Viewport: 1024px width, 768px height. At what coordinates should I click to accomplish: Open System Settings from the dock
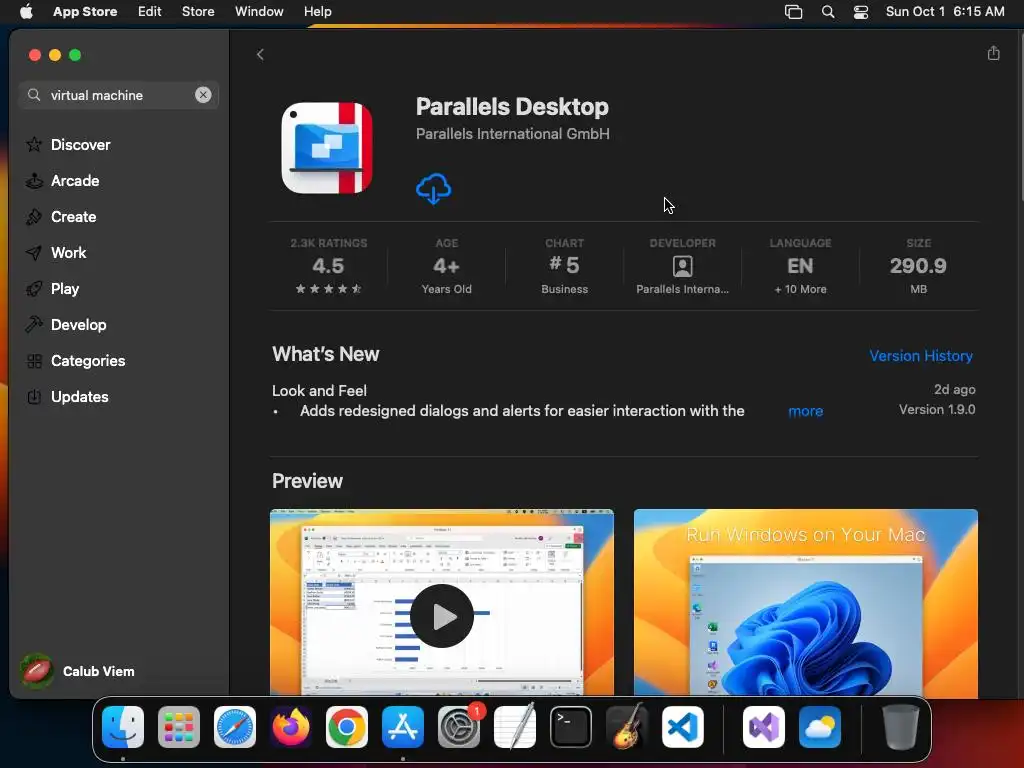pos(458,727)
